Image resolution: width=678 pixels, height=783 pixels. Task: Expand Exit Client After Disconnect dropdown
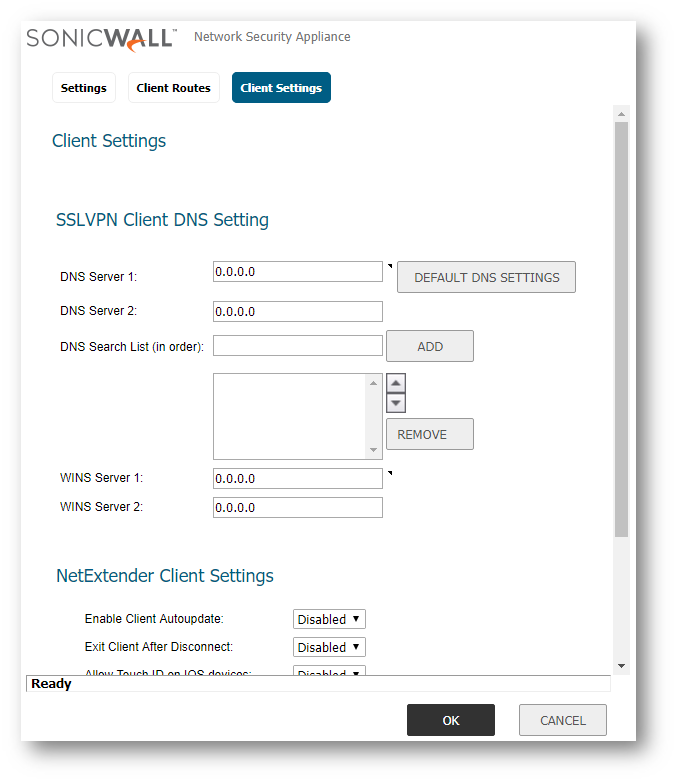(x=329, y=647)
